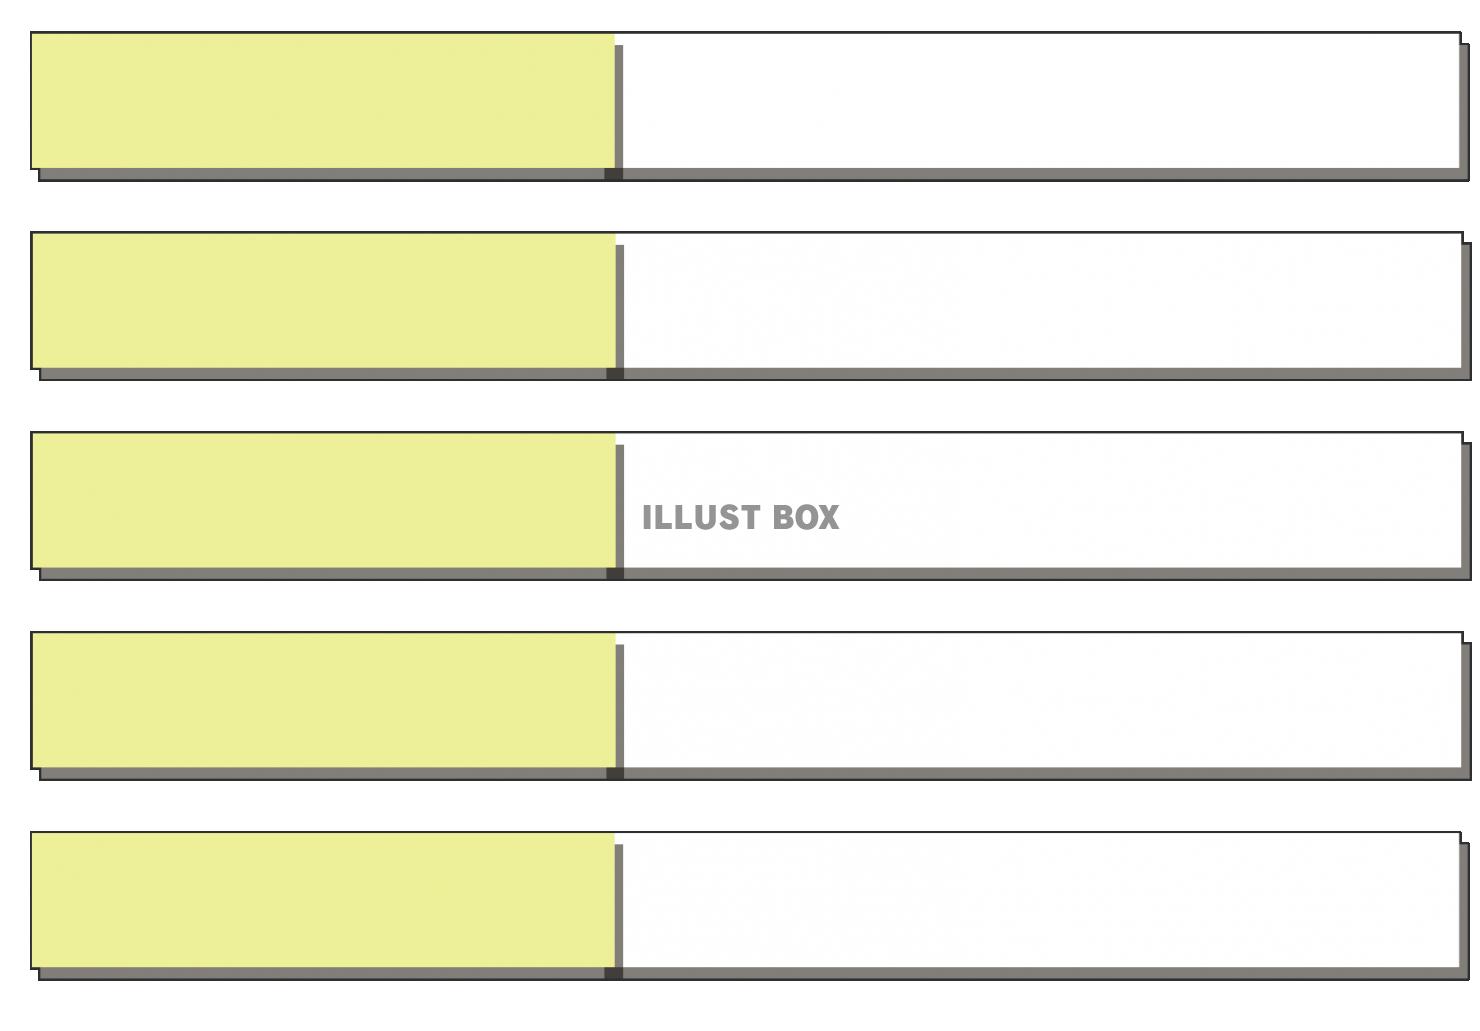Image resolution: width=1480 pixels, height=1031 pixels.
Task: Click the third yellow label box
Action: (x=323, y=500)
